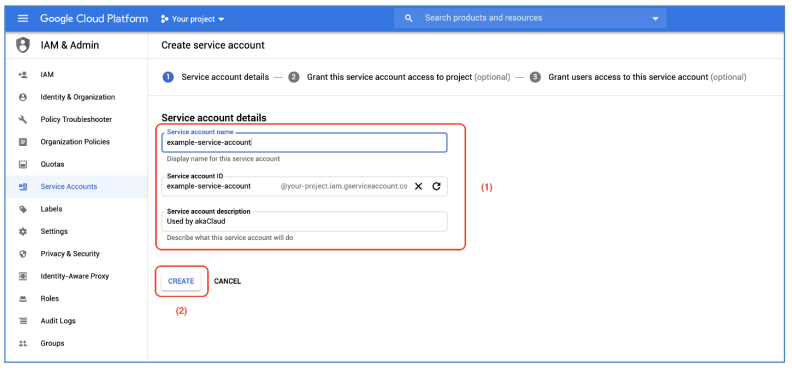Focus the Search products and resources box
The image size is (792, 372).
(530, 18)
